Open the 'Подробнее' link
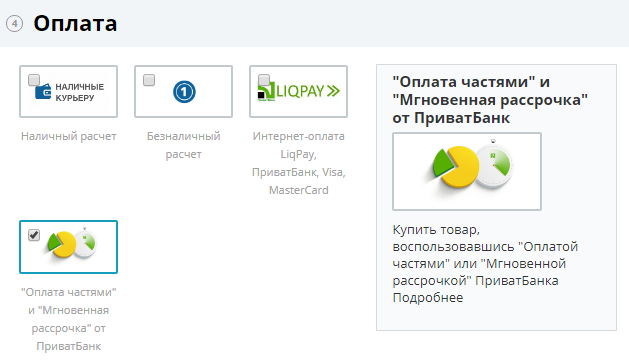 pyautogui.click(x=428, y=298)
